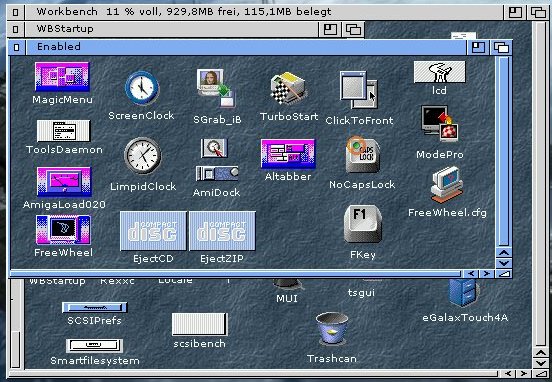Image resolution: width=552 pixels, height=382 pixels.
Task: Select the ScreenClock icon
Action: click(142, 88)
